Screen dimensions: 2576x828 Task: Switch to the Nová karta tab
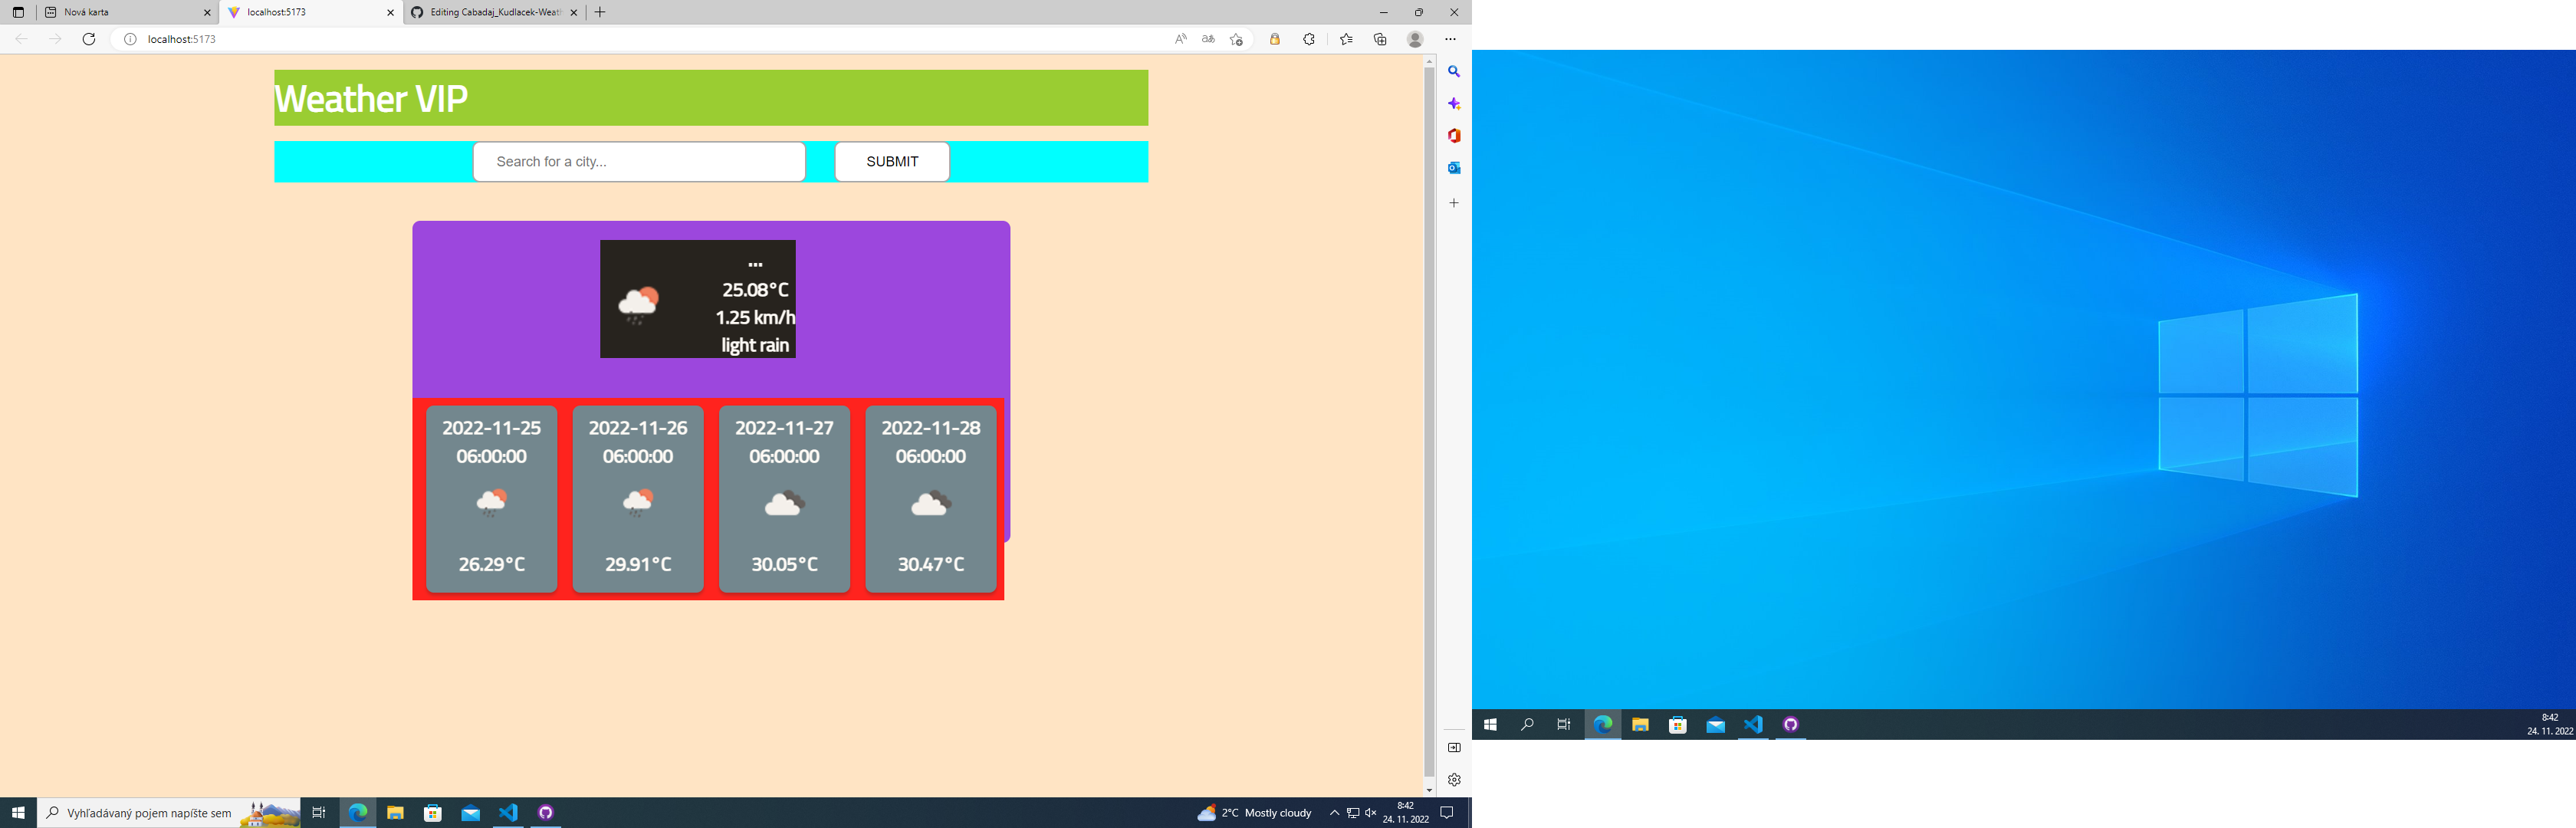(127, 12)
